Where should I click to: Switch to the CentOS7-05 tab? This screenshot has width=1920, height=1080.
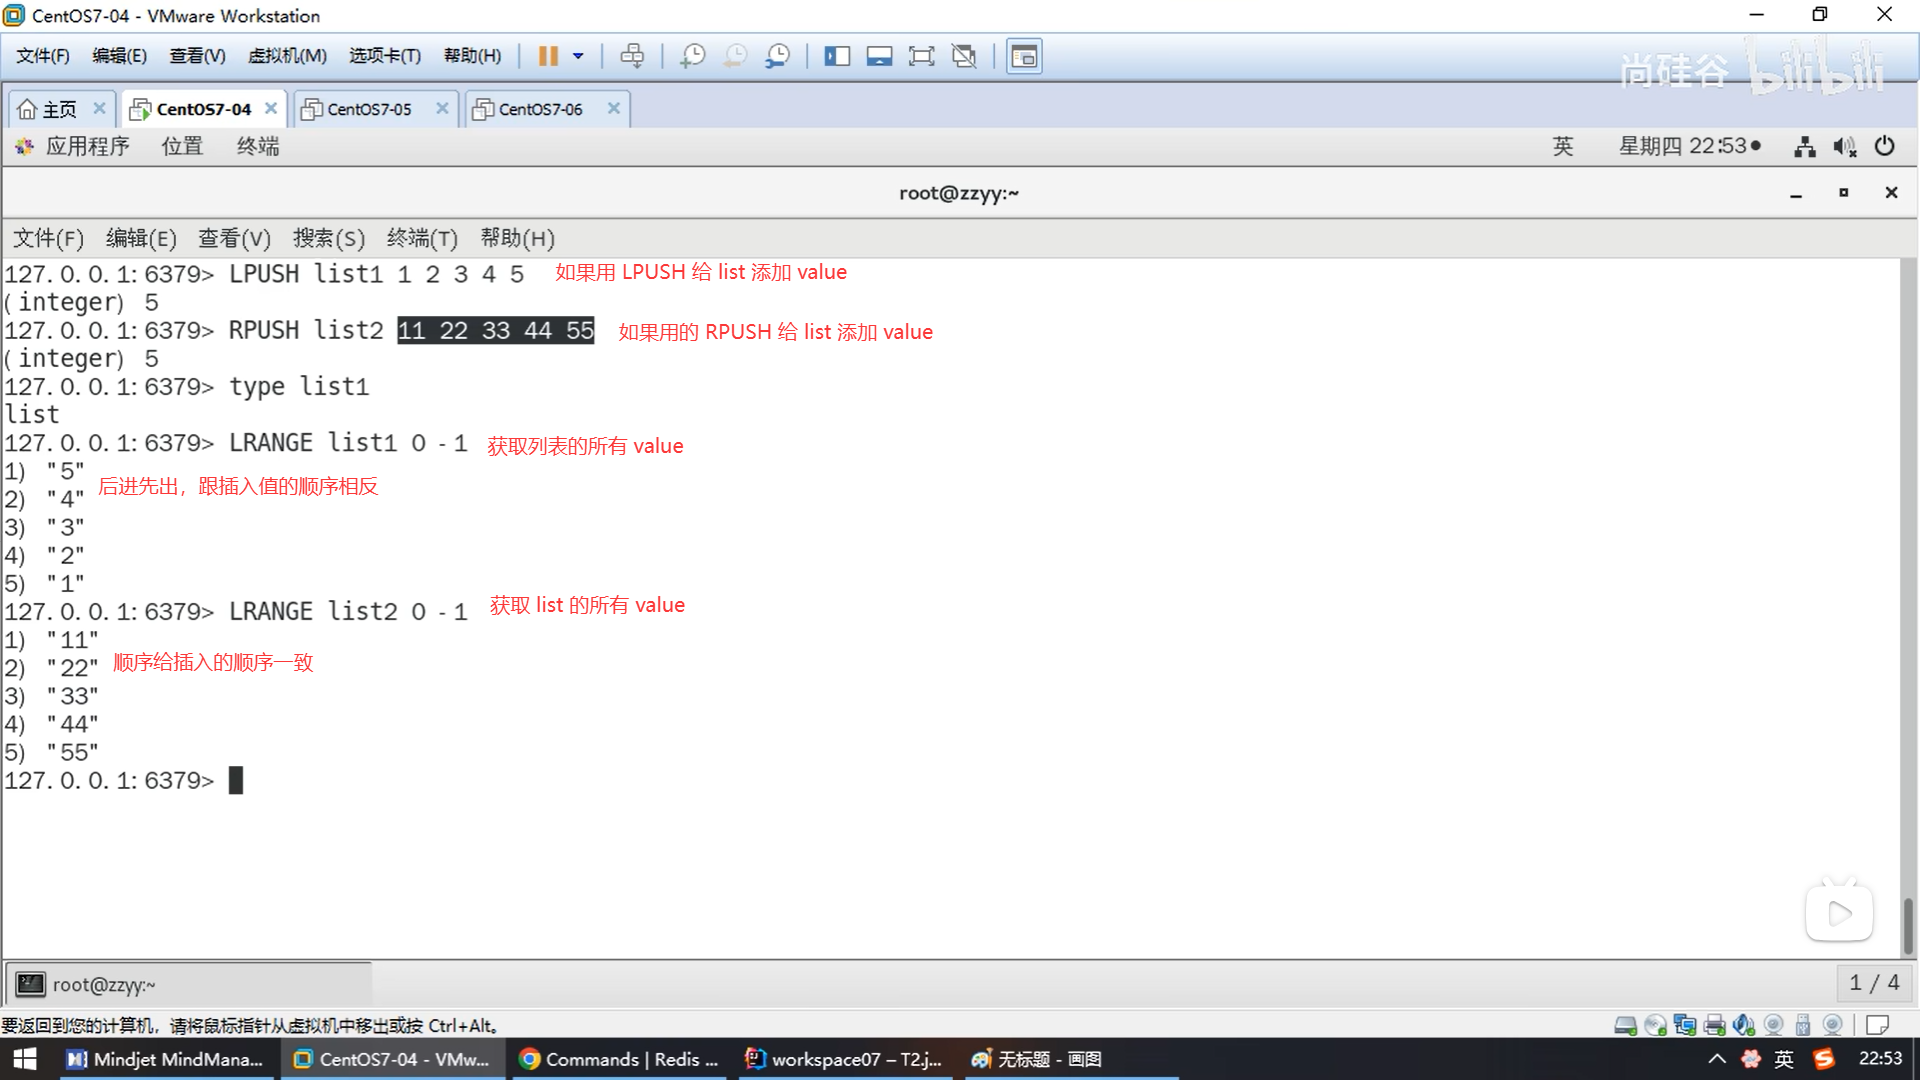pyautogui.click(x=369, y=109)
